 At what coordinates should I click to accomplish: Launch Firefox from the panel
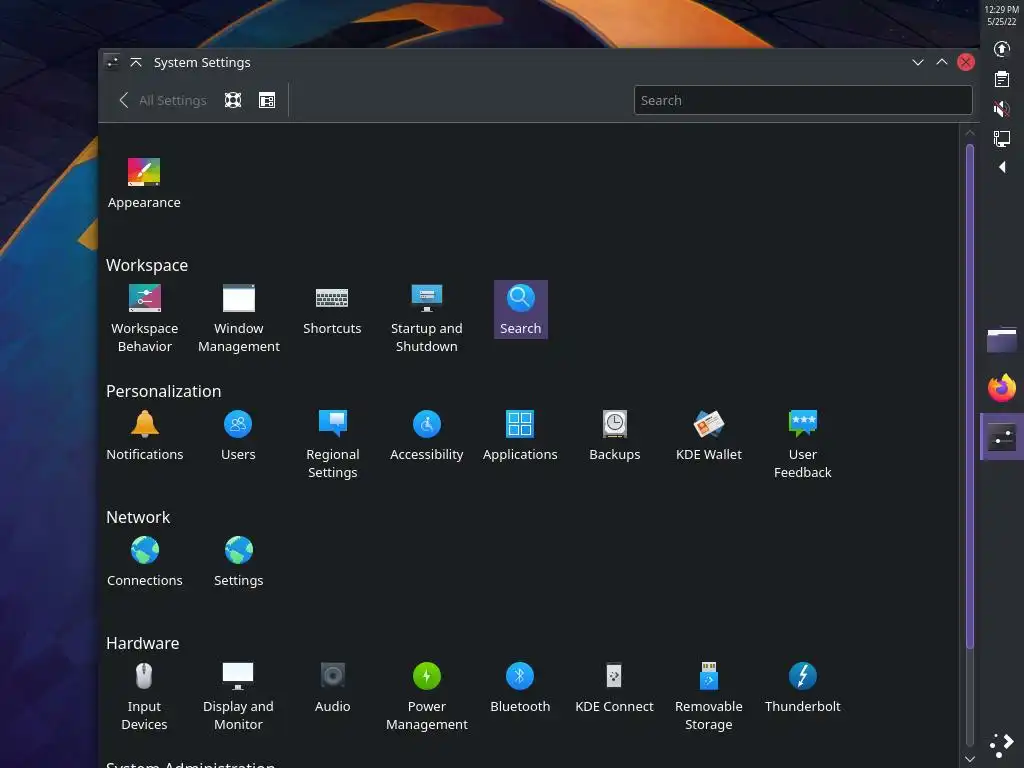pyautogui.click(x=1002, y=389)
